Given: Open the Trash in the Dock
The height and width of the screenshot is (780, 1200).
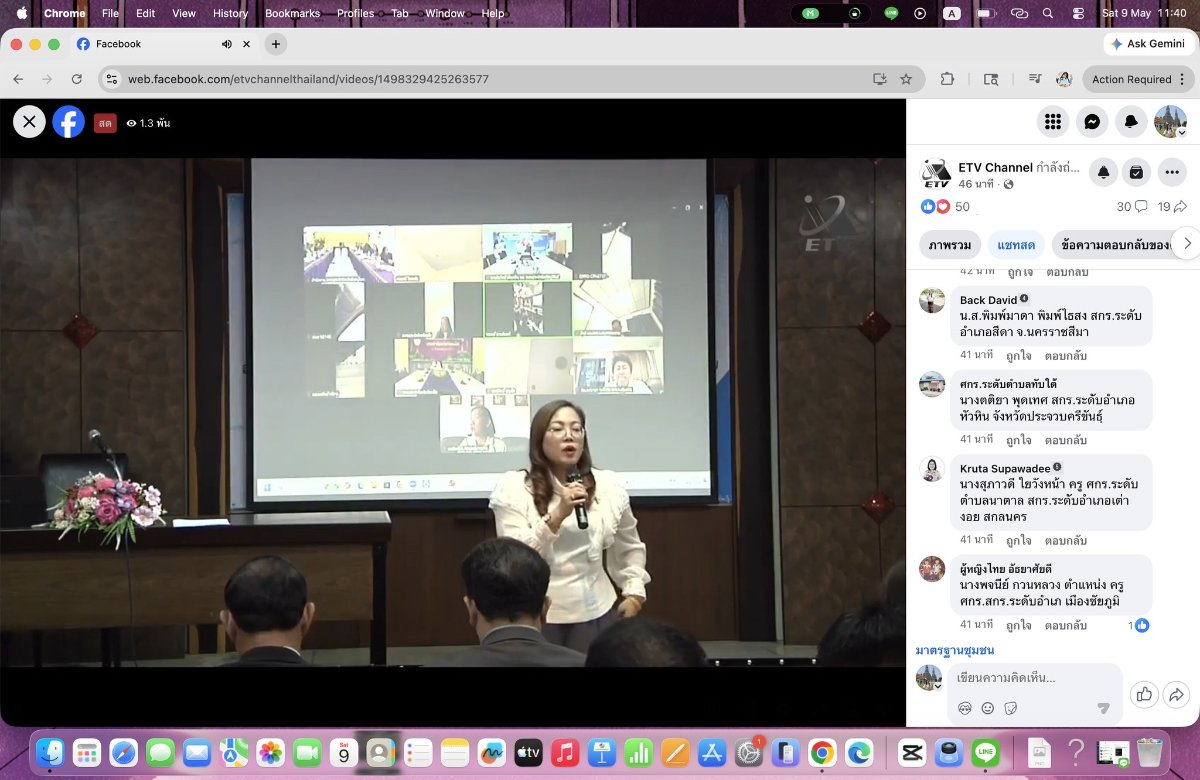Looking at the screenshot, I should [x=1150, y=752].
